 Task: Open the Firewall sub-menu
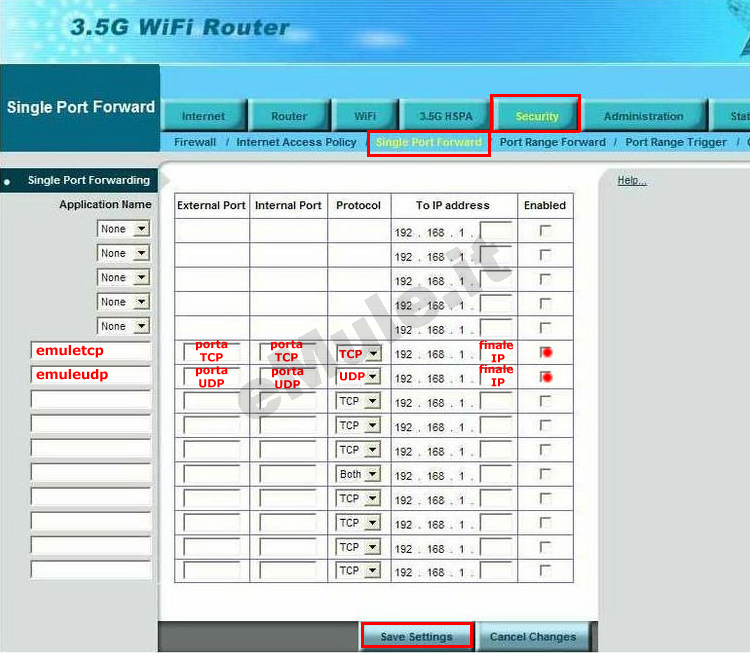(195, 142)
